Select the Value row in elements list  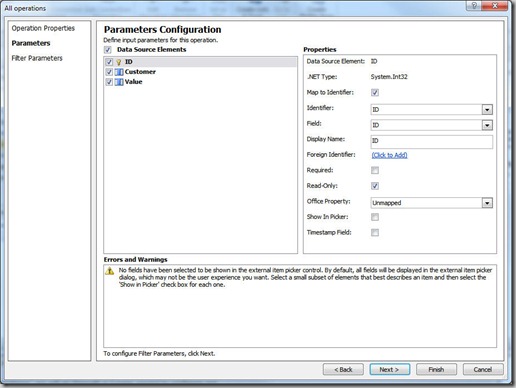(x=200, y=82)
